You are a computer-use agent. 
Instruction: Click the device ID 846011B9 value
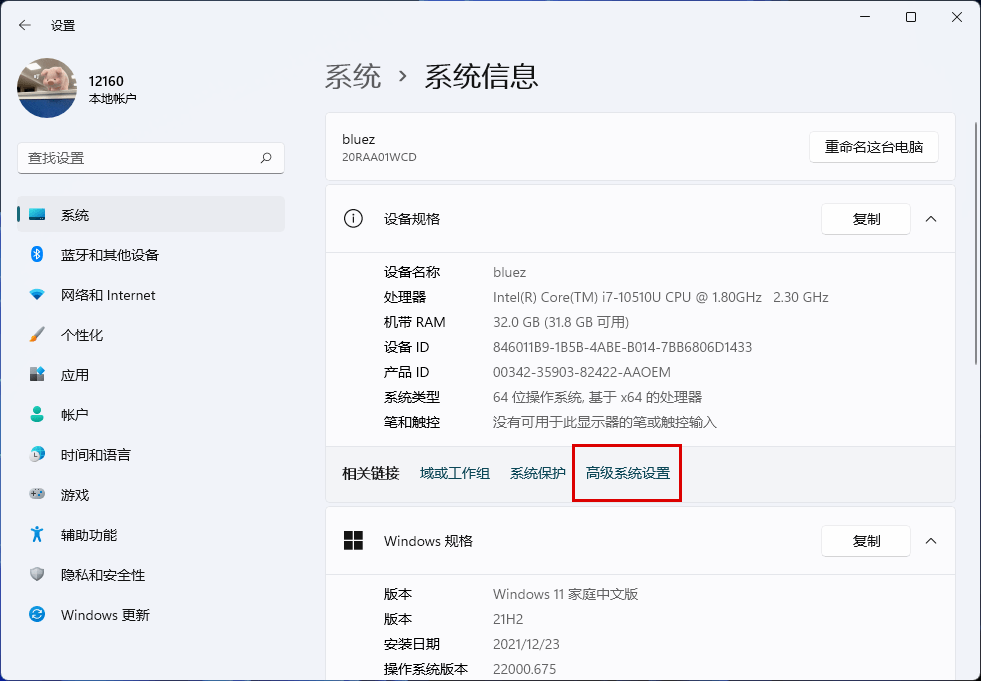pyautogui.click(x=623, y=347)
